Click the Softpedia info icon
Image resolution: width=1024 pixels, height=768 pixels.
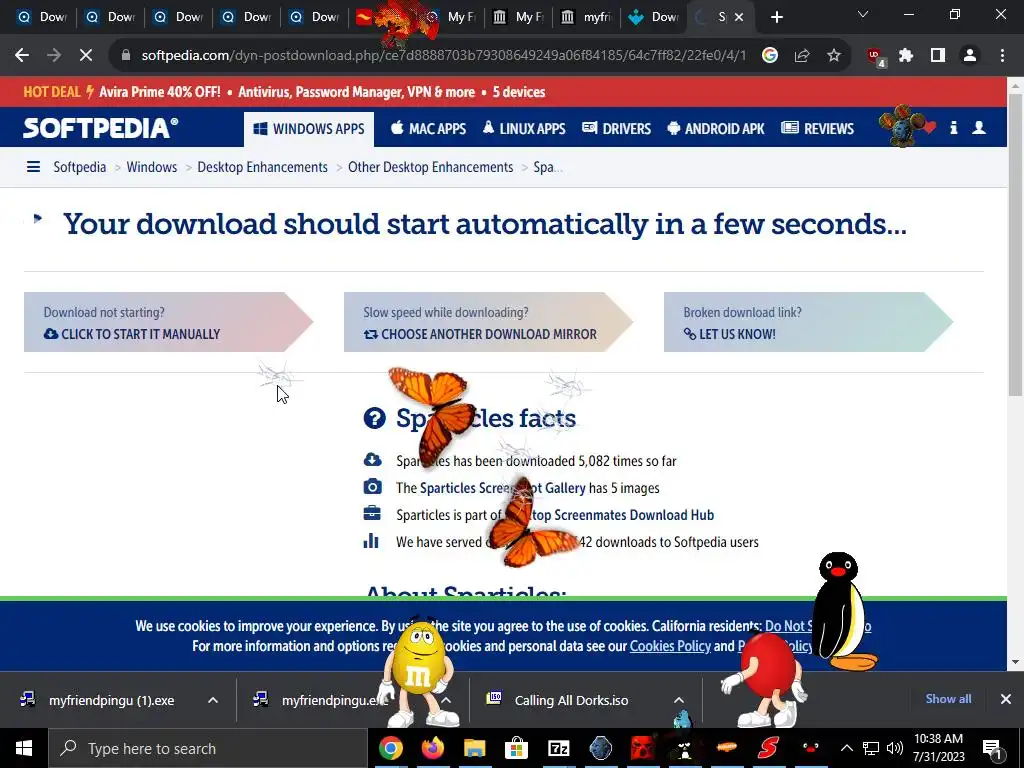pyautogui.click(x=953, y=128)
